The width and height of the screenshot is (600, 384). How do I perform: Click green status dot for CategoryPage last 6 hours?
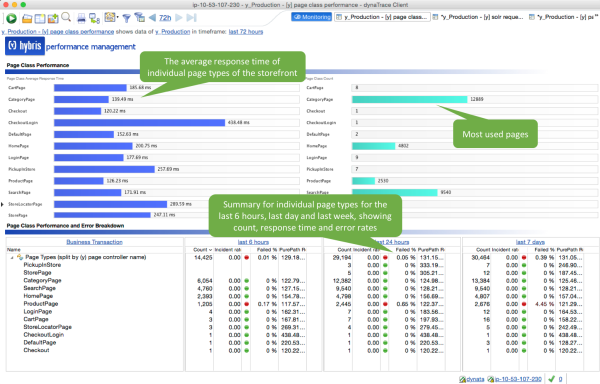246,280
